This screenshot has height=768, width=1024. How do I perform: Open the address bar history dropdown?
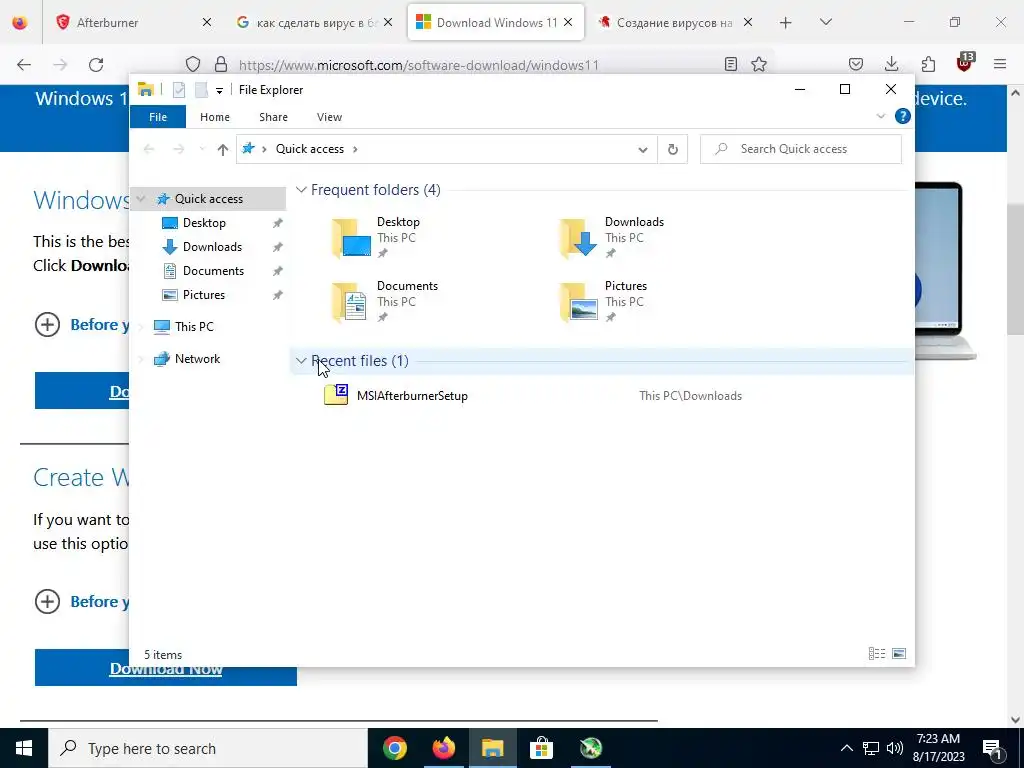click(643, 150)
